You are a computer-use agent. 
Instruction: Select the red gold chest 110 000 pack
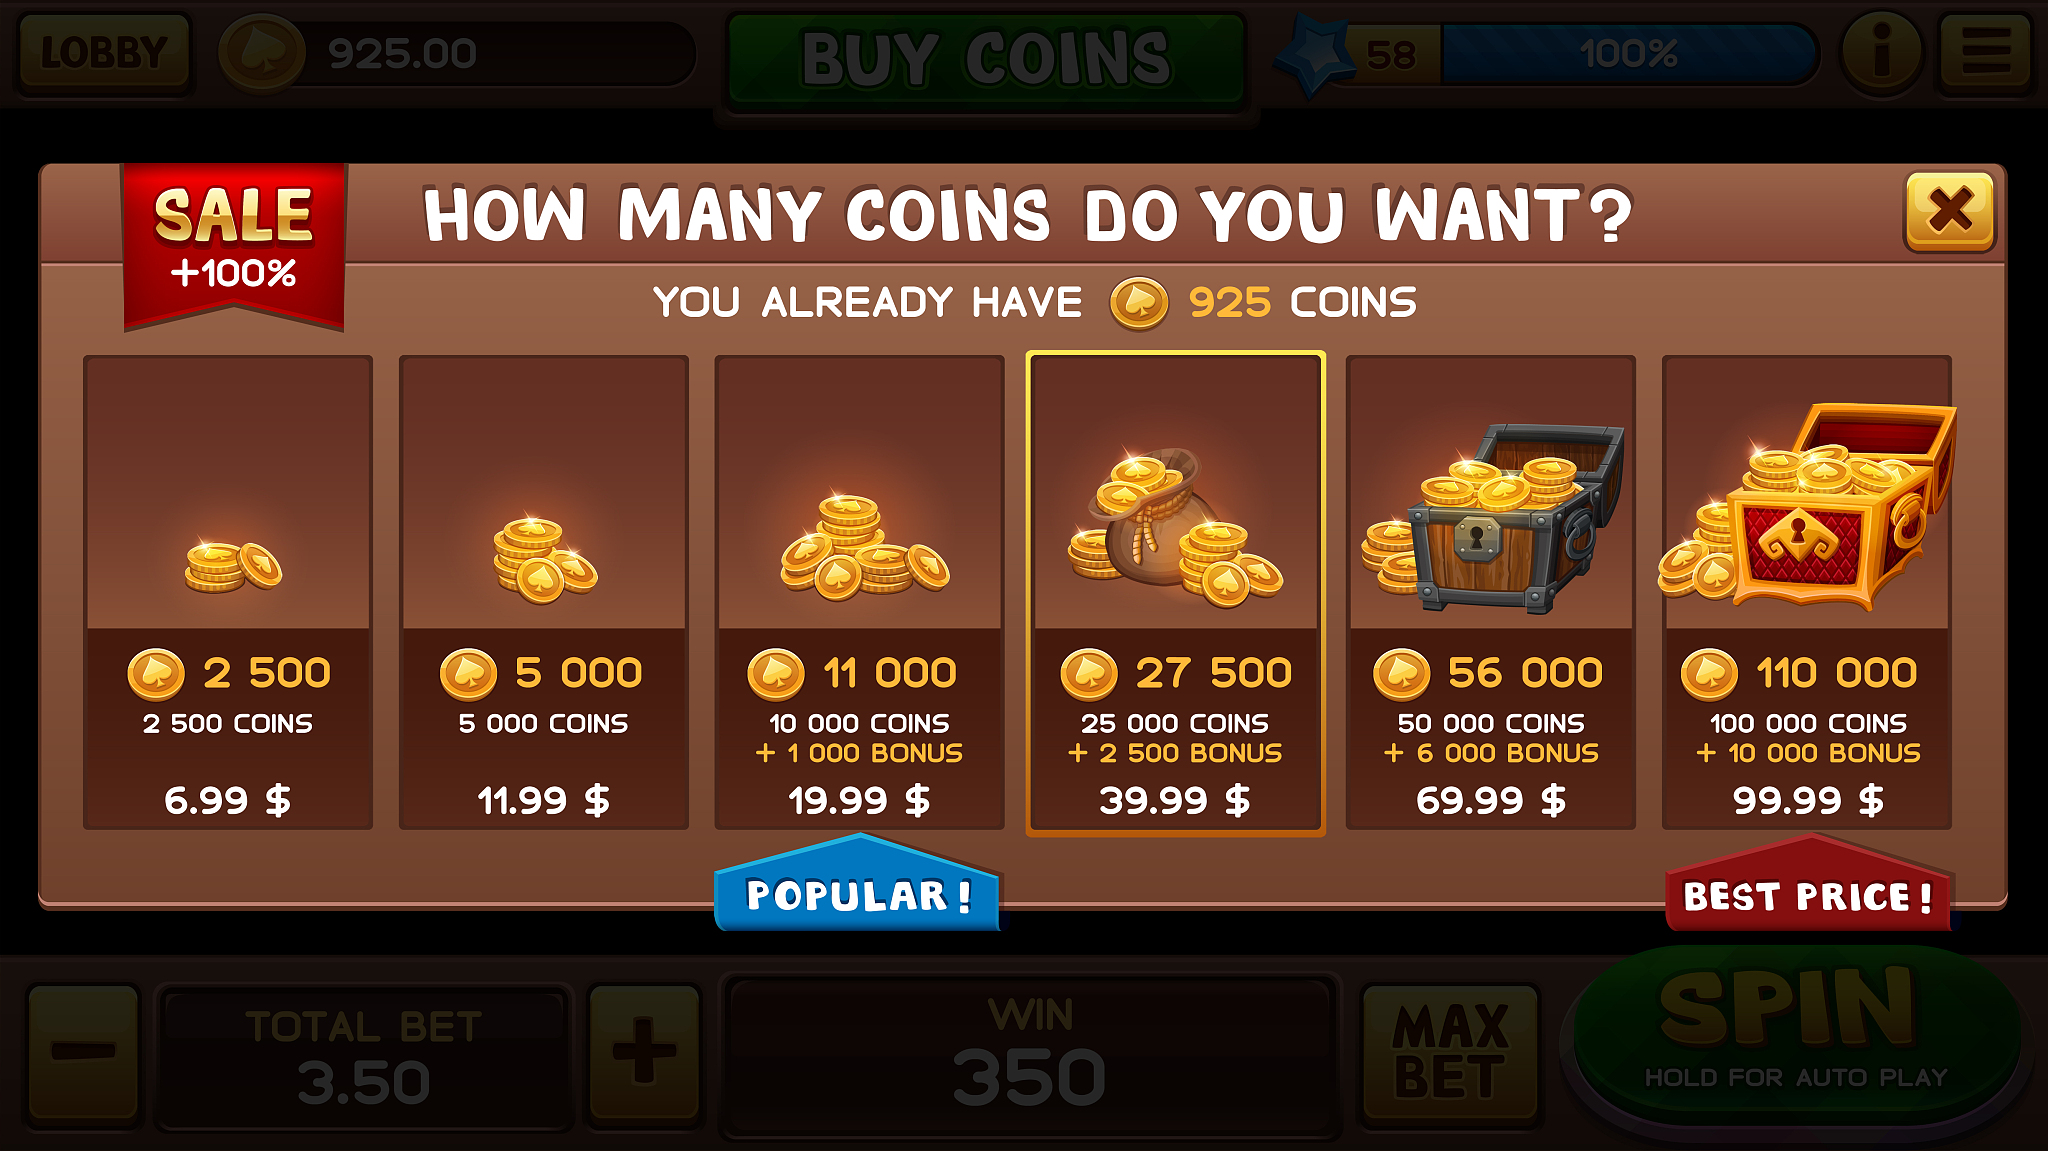pyautogui.click(x=1807, y=592)
